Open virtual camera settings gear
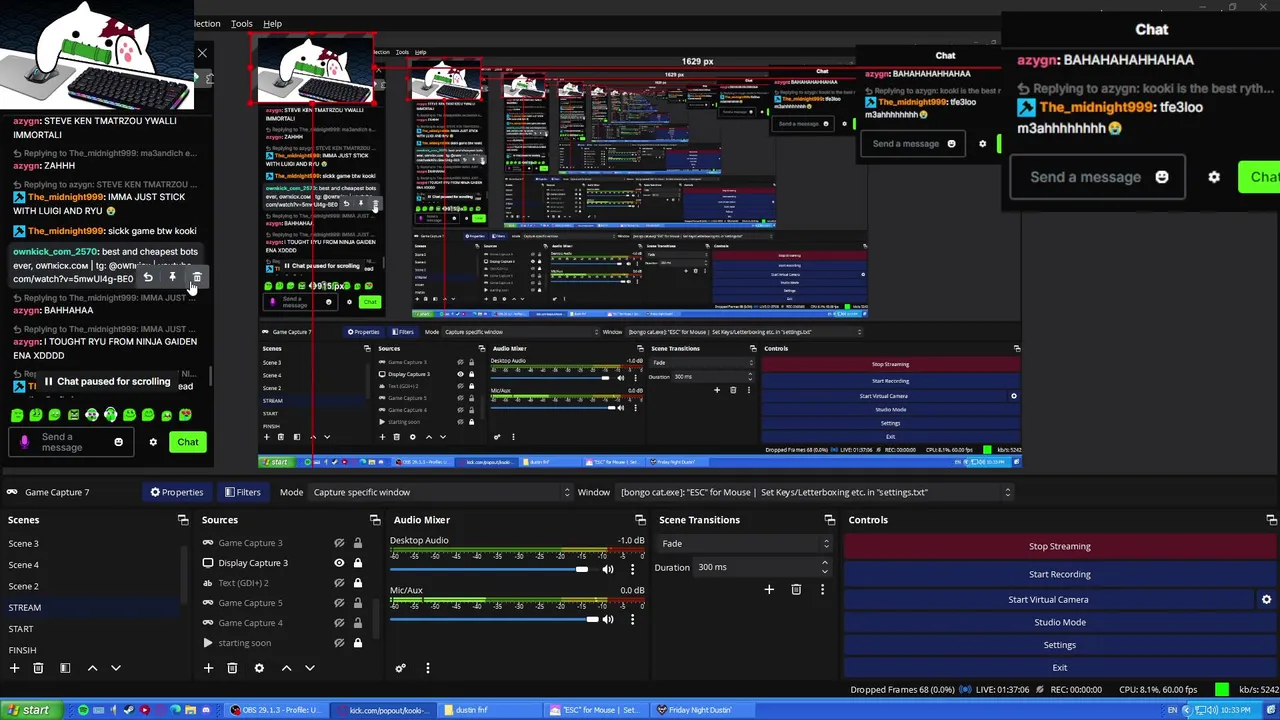The width and height of the screenshot is (1280, 720). (x=1266, y=599)
